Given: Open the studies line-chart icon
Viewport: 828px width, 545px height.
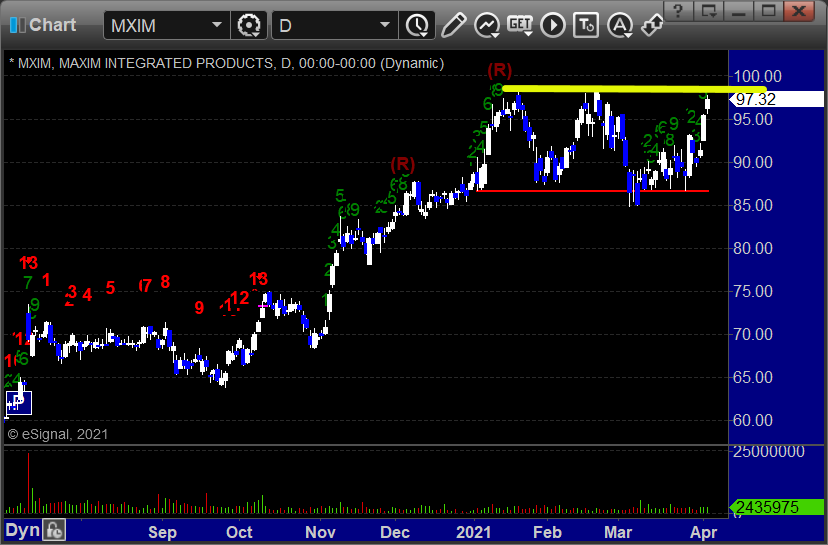Looking at the screenshot, I should click(x=487, y=25).
